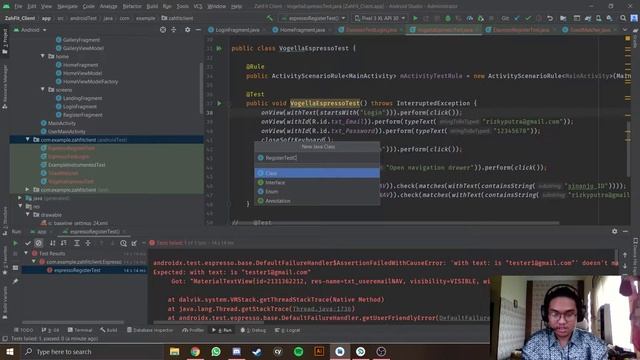Open the Pixel 3 XL device dropdown
The image size is (640, 360).
(x=380, y=18)
